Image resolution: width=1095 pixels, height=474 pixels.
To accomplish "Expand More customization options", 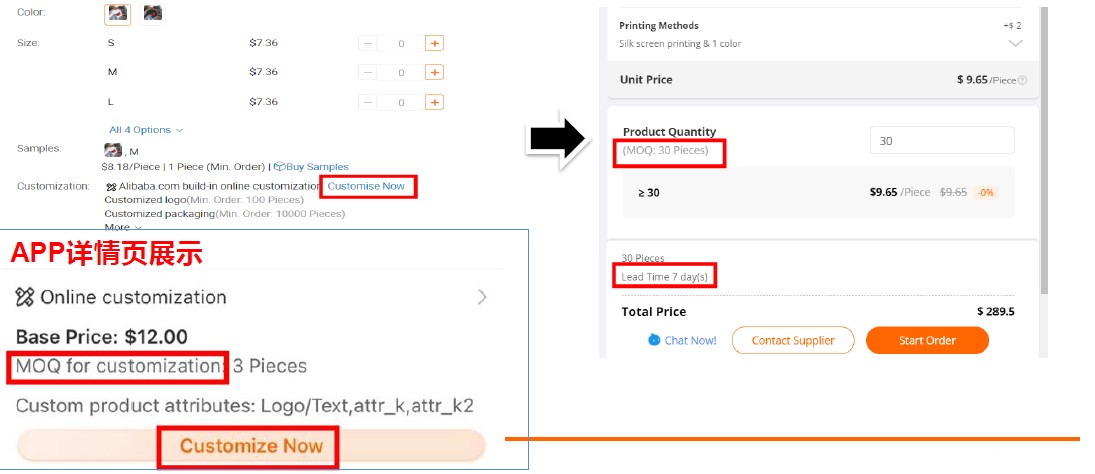I will tap(123, 227).
